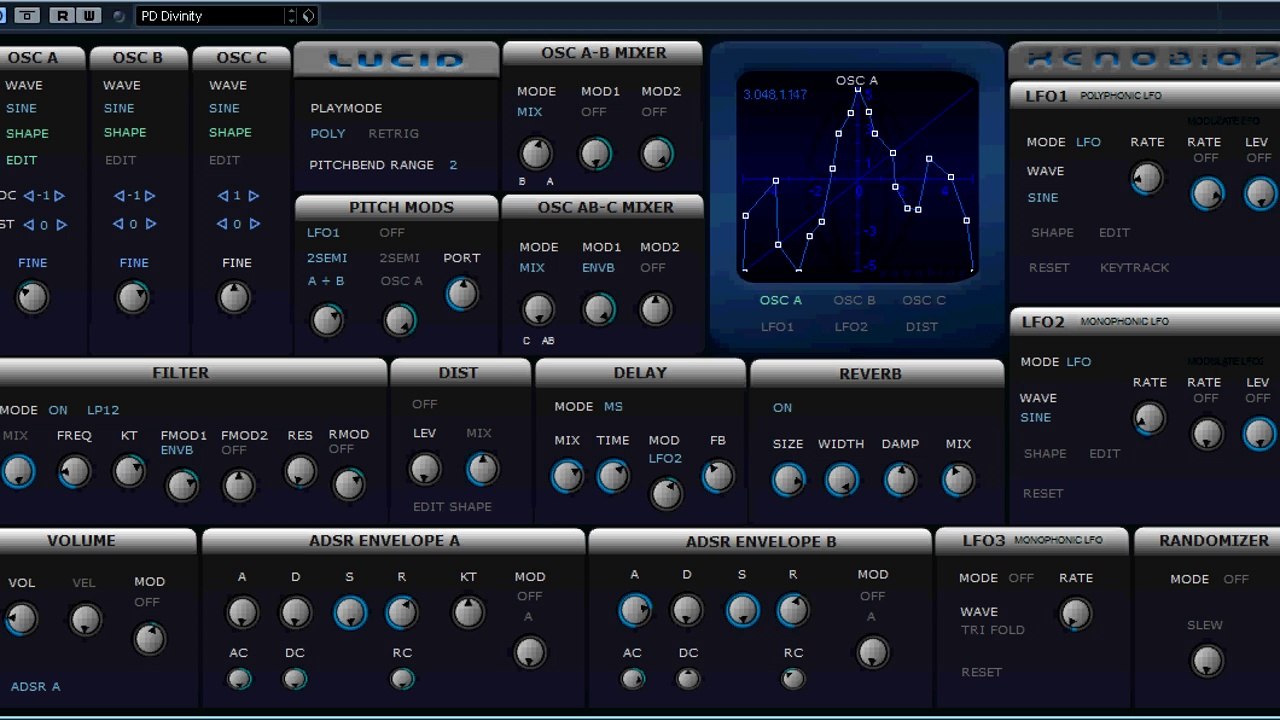Click RESET in the LFO1 panel
1280x720 pixels.
[x=1049, y=267]
